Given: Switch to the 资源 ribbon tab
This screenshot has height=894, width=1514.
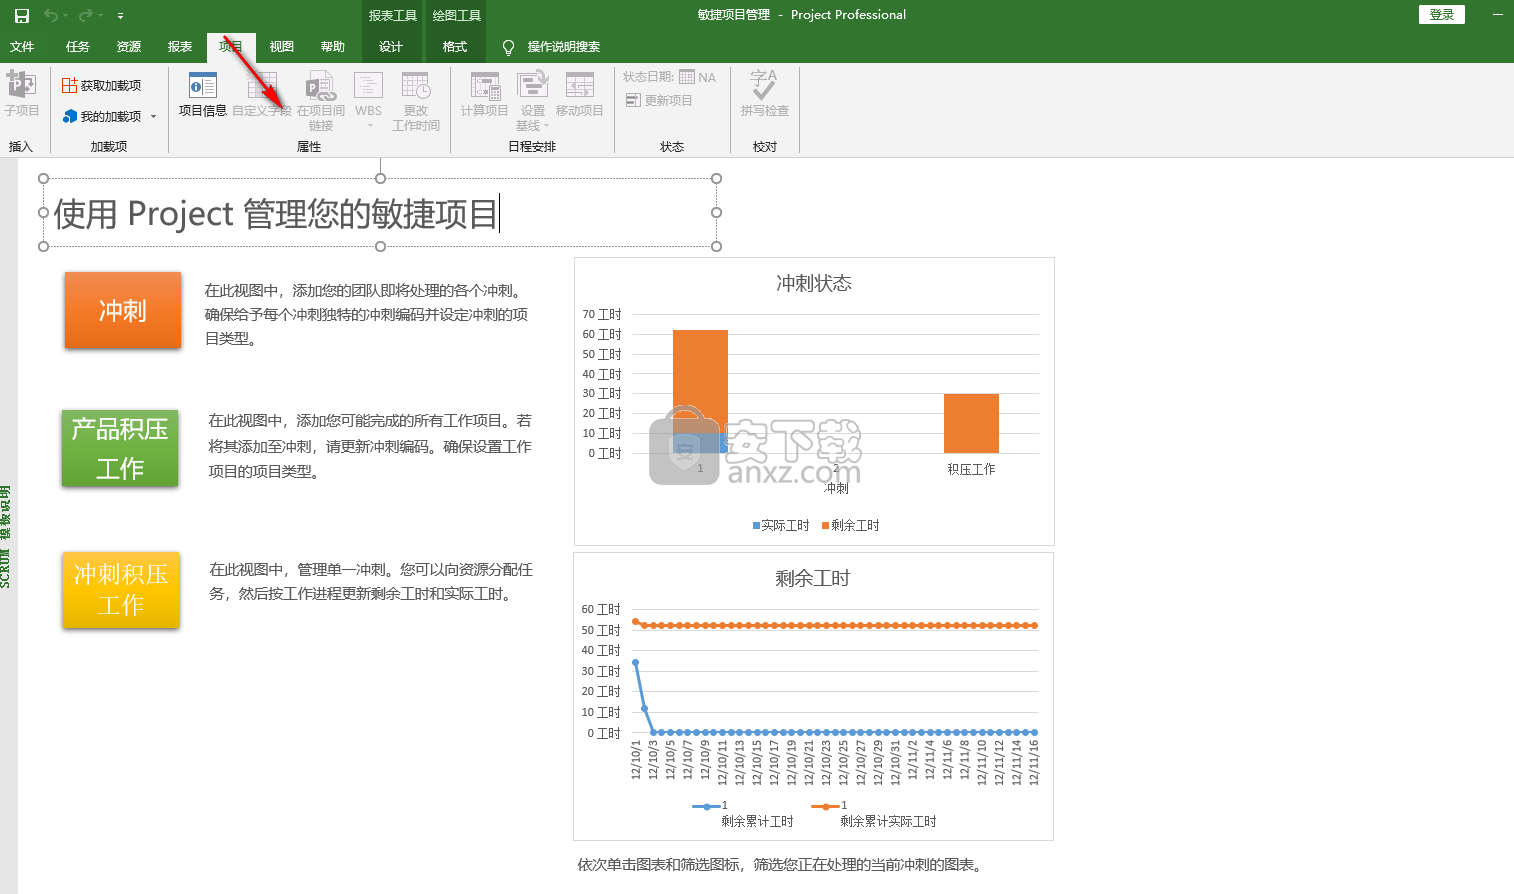Looking at the screenshot, I should 129,47.
